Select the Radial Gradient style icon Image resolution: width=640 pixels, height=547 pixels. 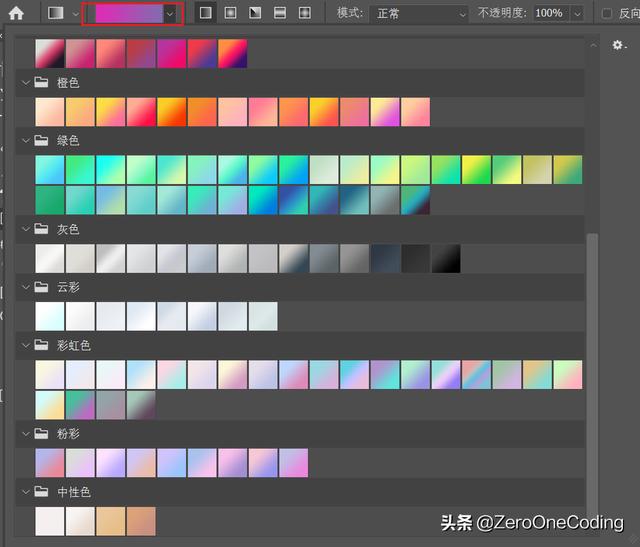tap(230, 13)
